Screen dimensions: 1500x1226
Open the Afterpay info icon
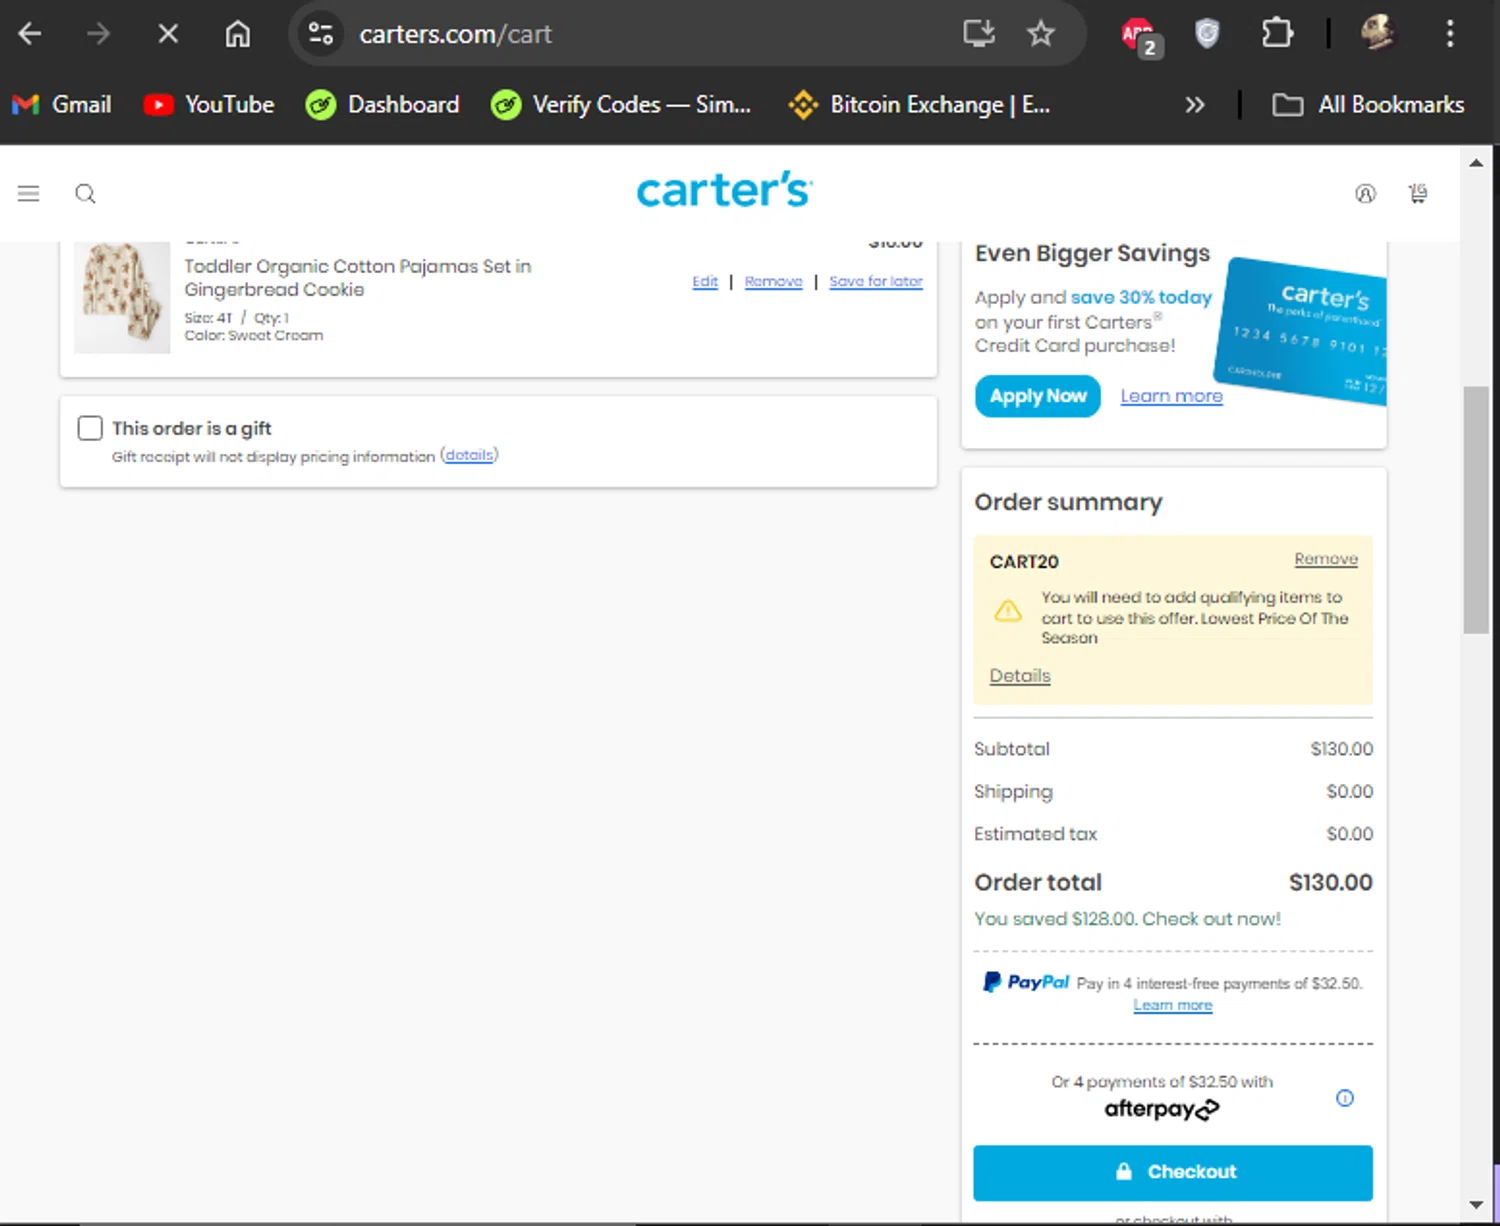click(x=1345, y=1098)
